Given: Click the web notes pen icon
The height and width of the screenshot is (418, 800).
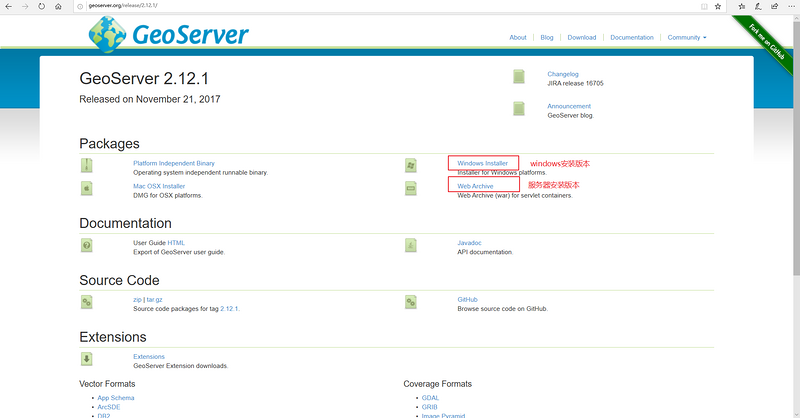Looking at the screenshot, I should coord(758,6).
